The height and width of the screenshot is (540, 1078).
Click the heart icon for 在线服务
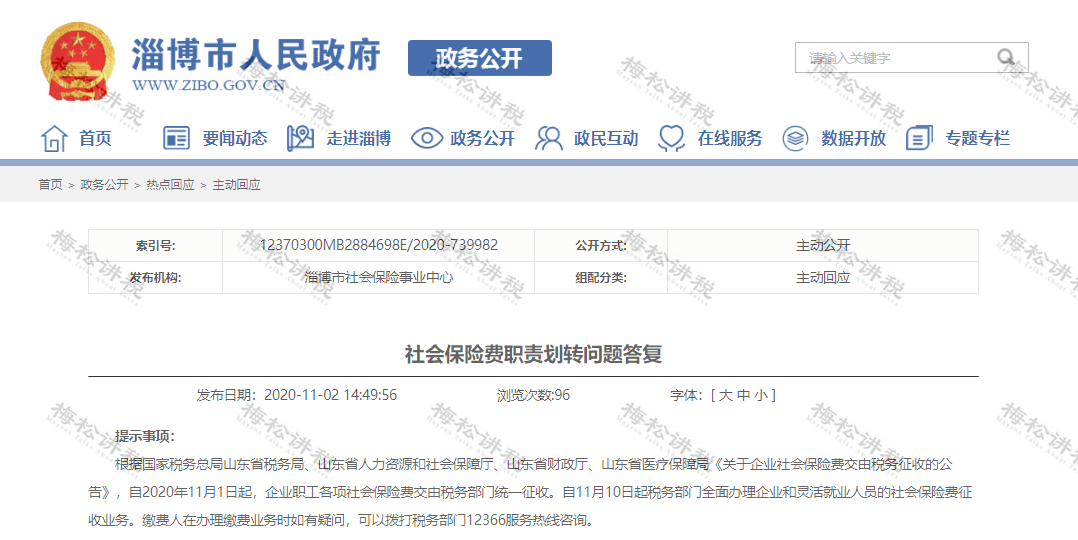(671, 138)
